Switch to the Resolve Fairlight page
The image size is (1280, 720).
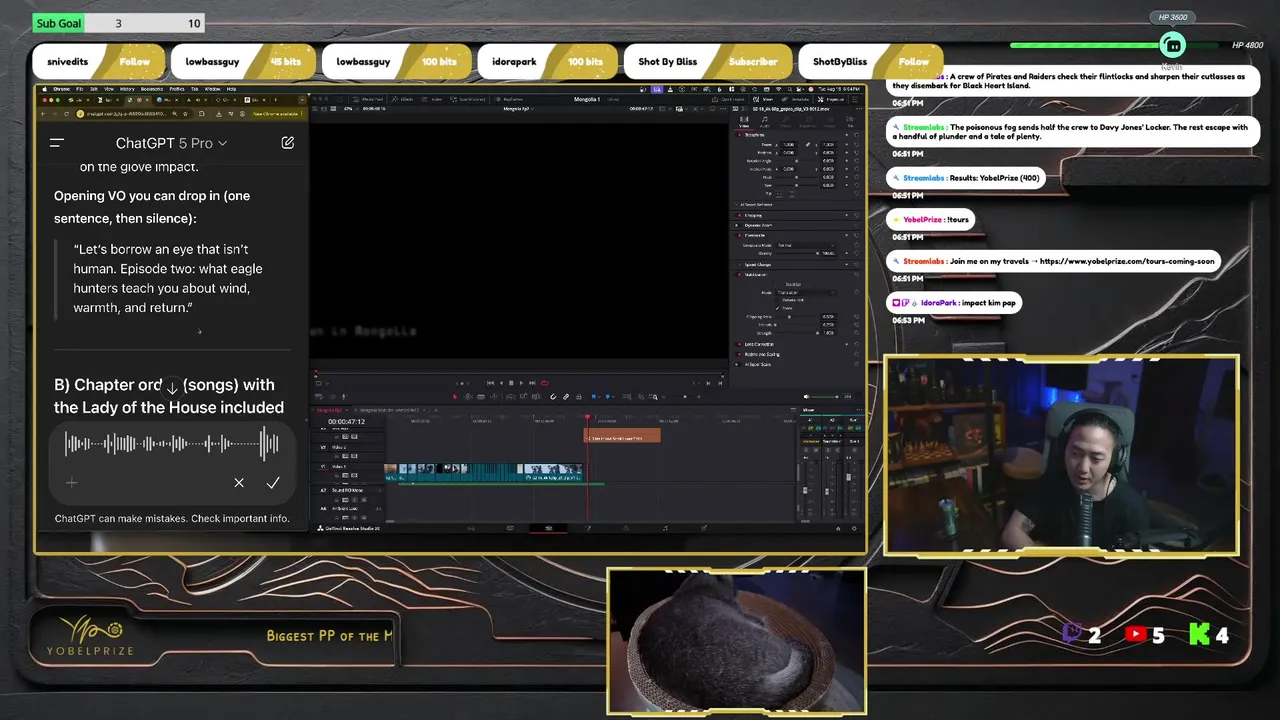[665, 528]
